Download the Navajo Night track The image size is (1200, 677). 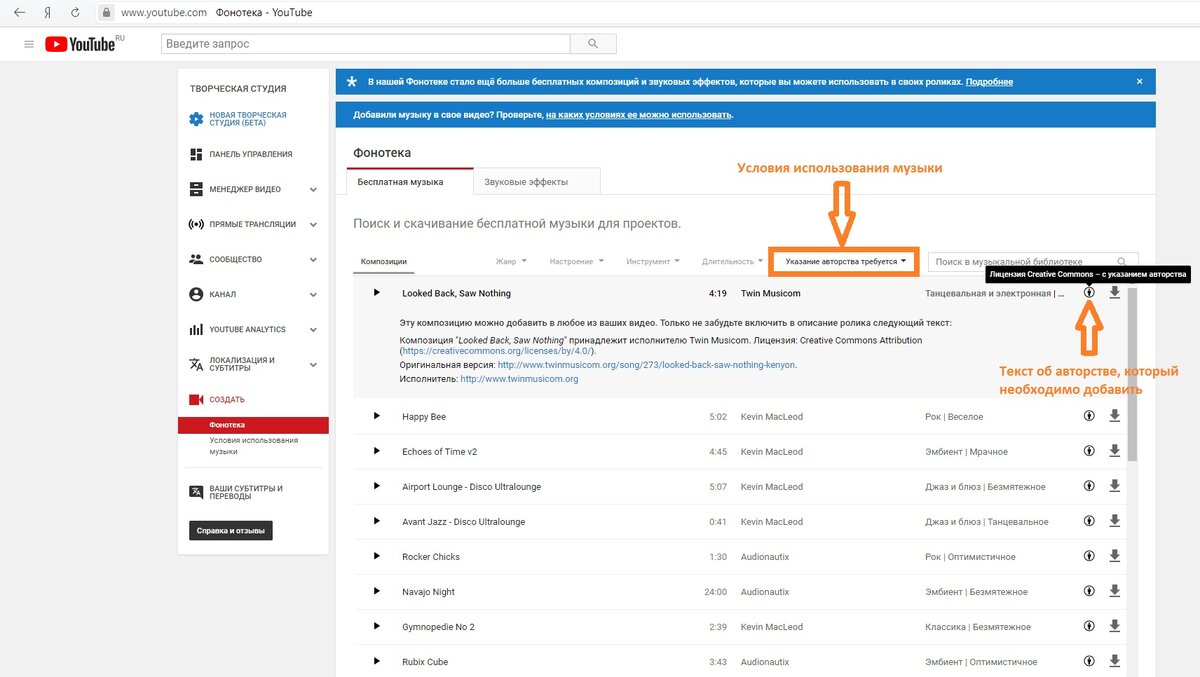[x=1114, y=591]
